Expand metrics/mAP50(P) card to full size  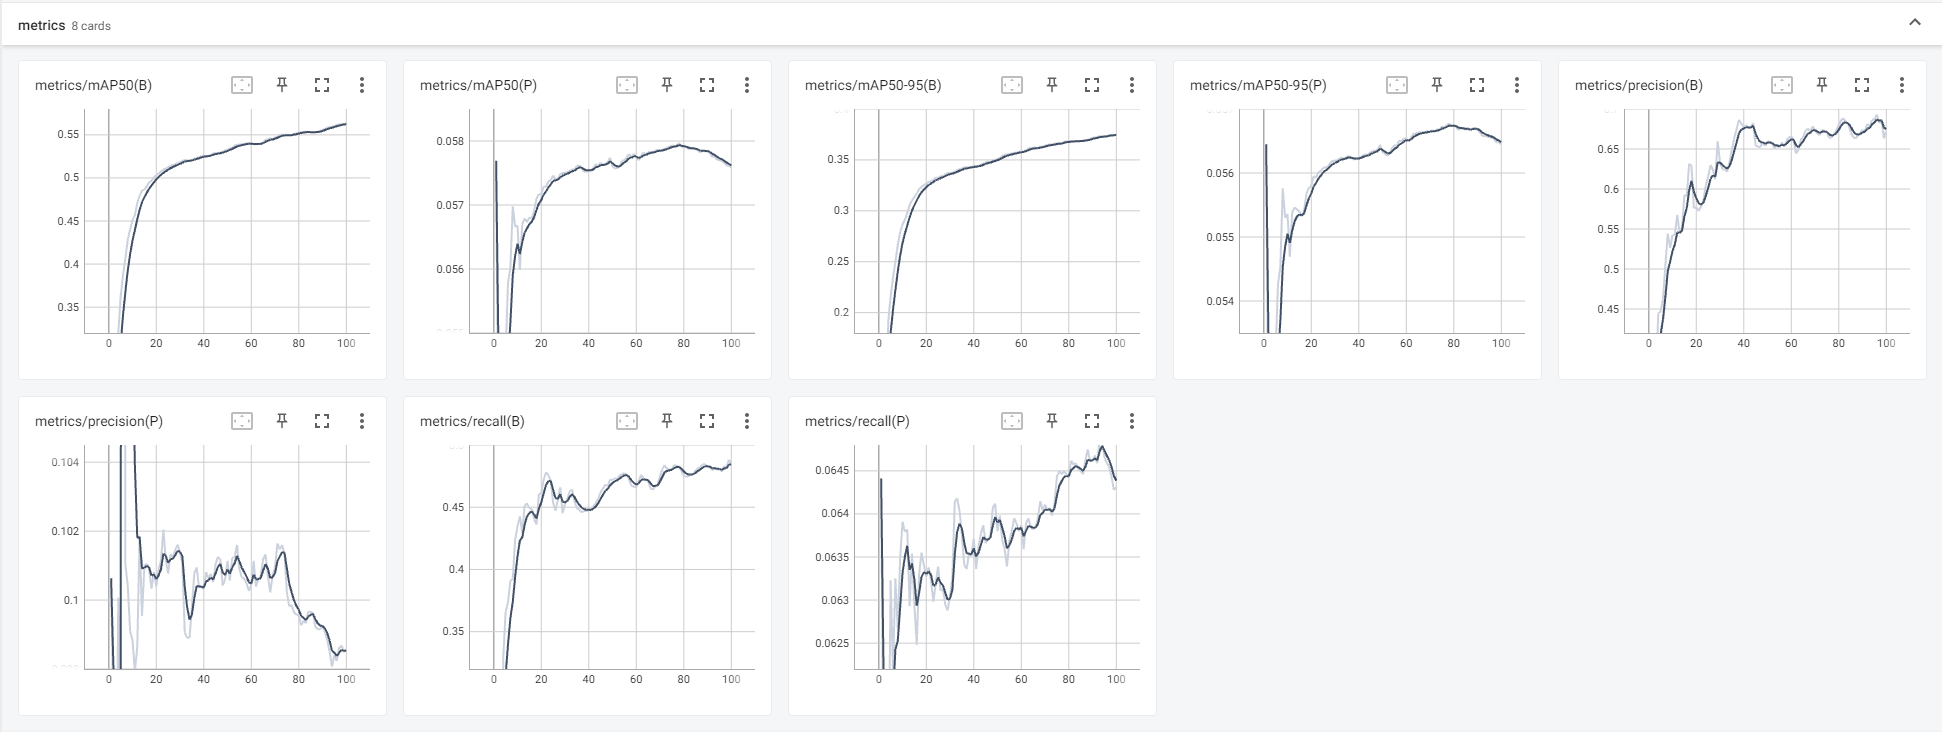(x=707, y=85)
